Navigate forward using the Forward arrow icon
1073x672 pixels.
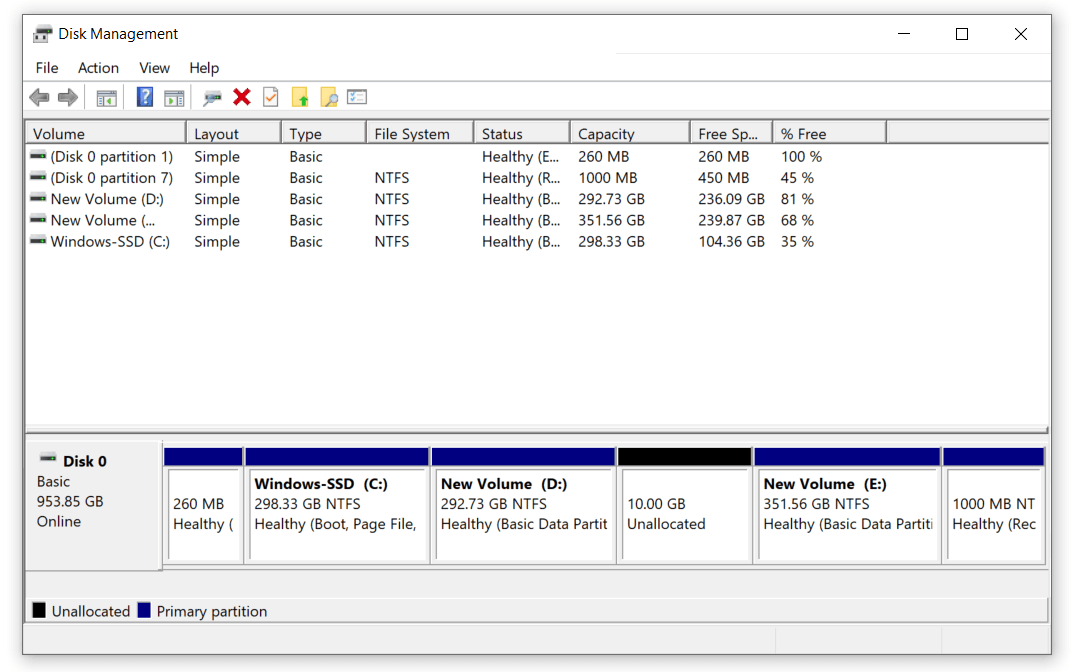(66, 97)
